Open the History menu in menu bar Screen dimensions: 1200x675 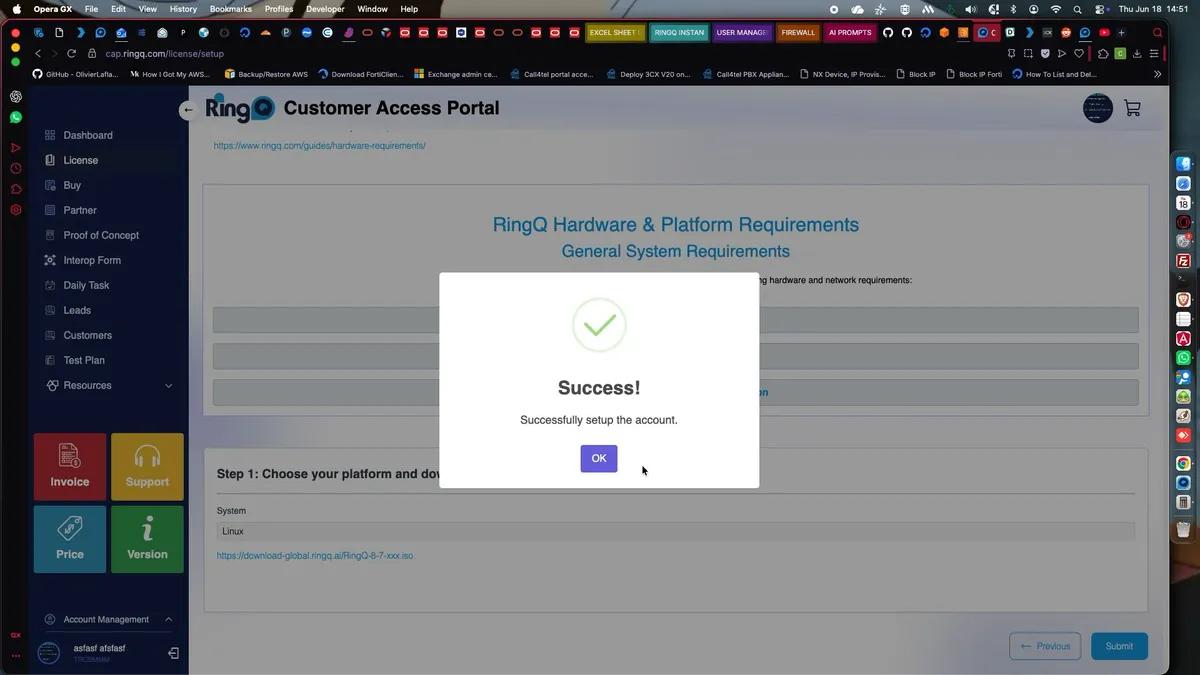click(183, 9)
